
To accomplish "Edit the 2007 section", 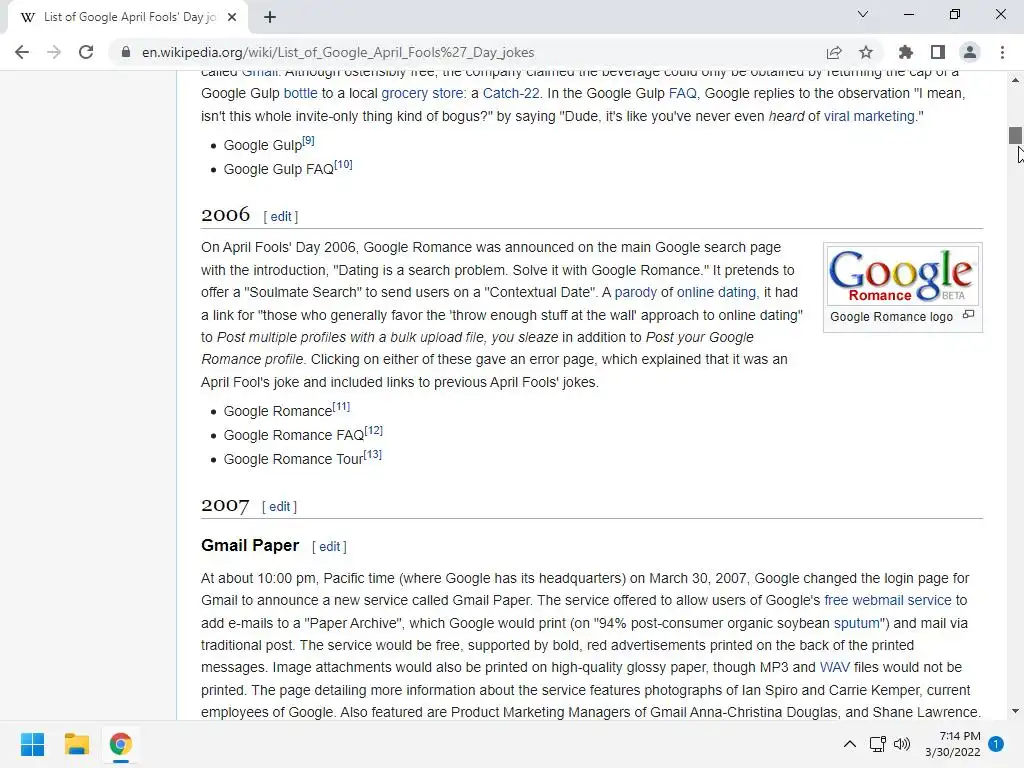I will click(x=280, y=507).
